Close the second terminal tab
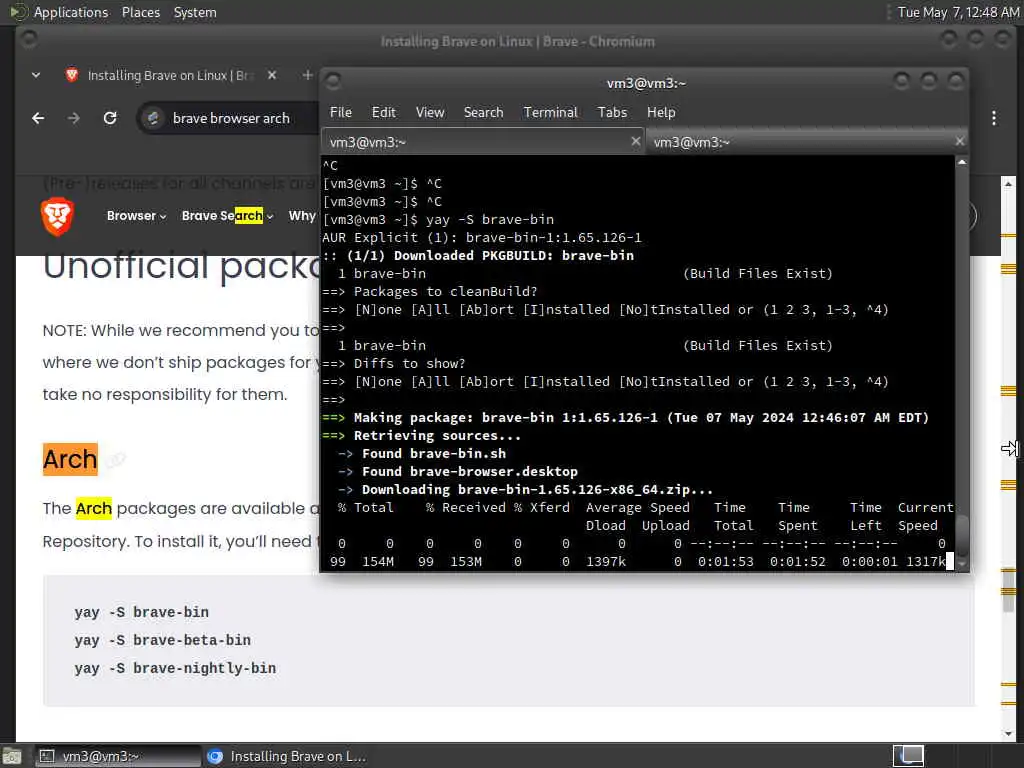 tap(959, 141)
